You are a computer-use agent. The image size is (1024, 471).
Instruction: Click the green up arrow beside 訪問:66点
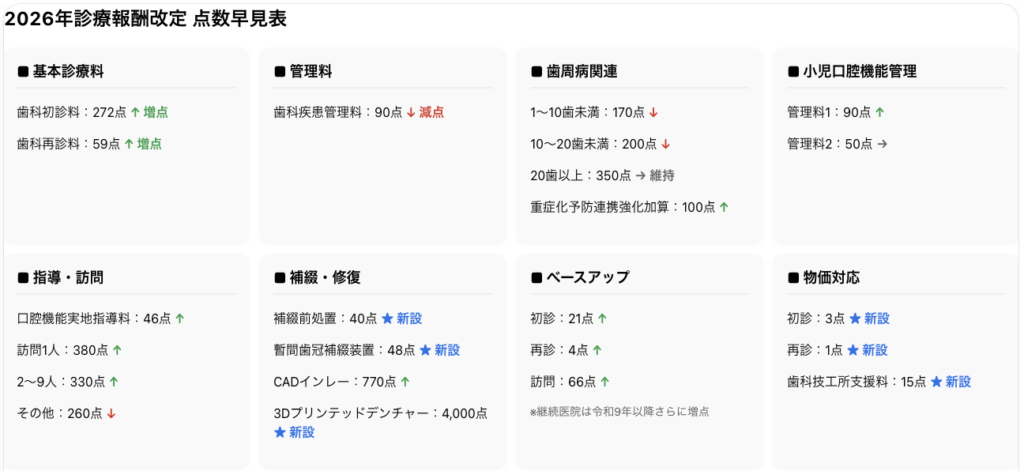coord(605,382)
